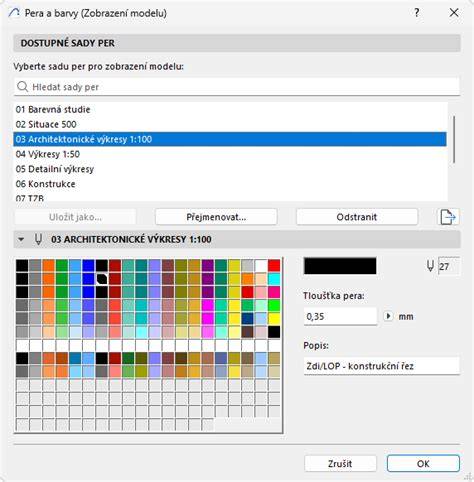Click the pen icon in section header

[x=38, y=239]
